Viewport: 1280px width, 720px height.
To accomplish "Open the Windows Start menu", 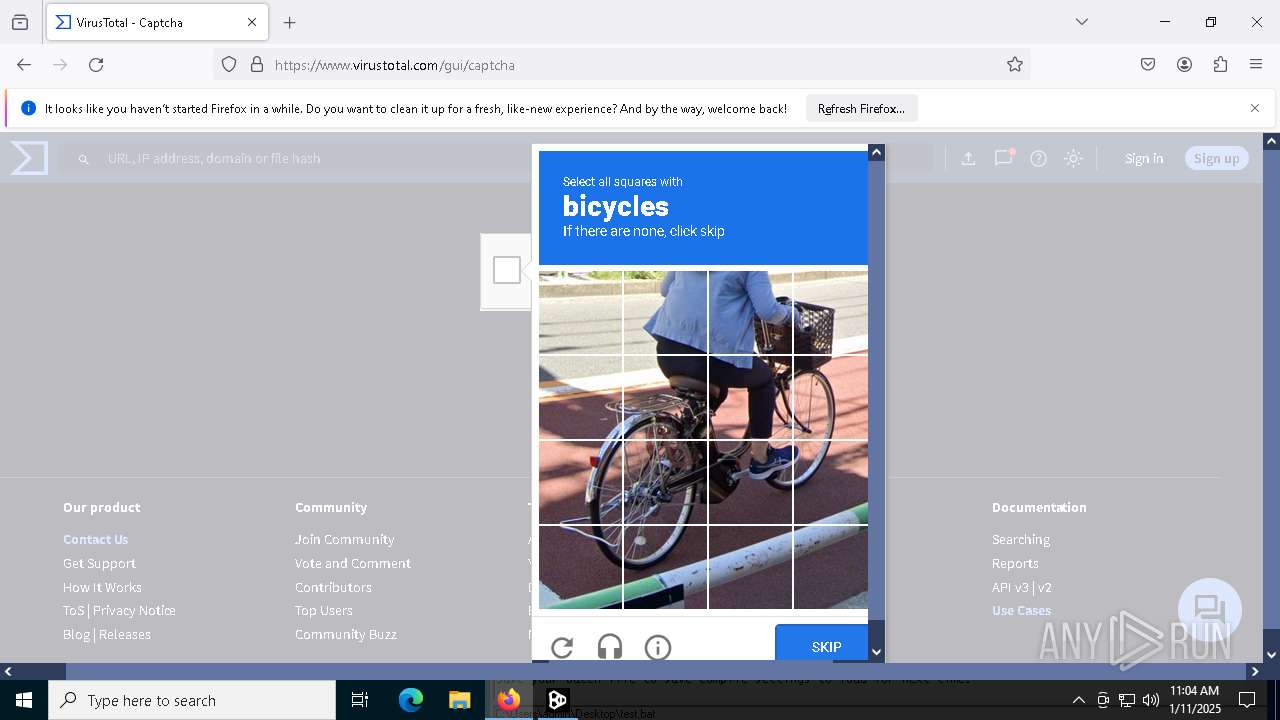I will pyautogui.click(x=24, y=700).
